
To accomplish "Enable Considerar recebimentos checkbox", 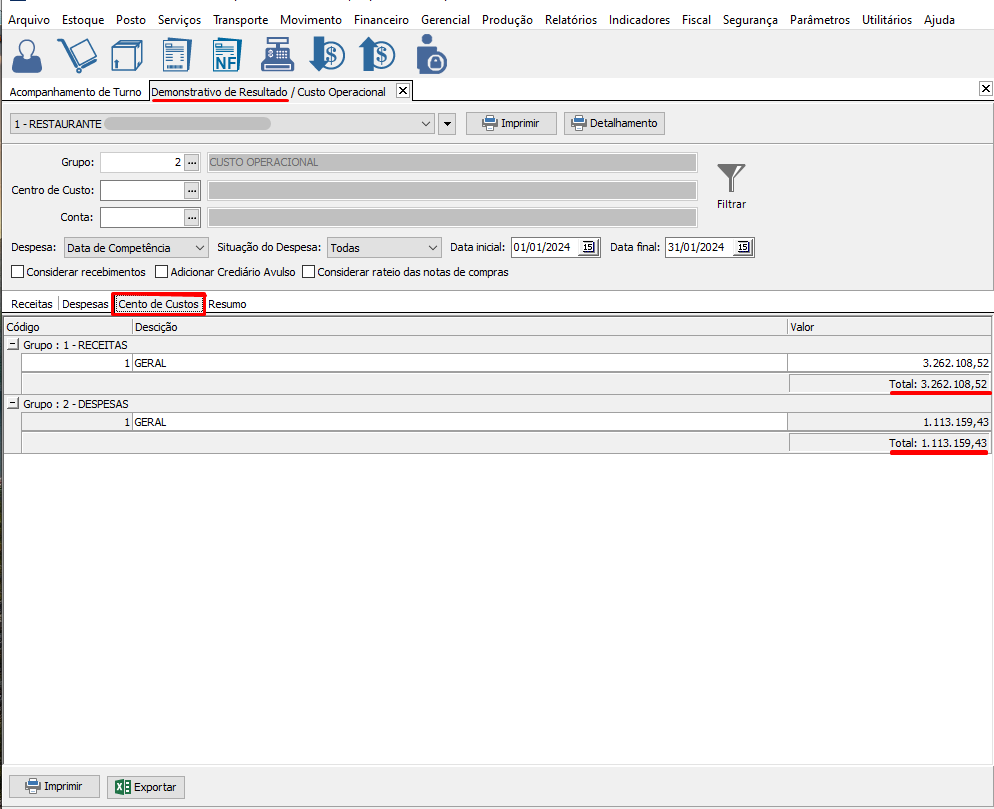I will point(18,272).
